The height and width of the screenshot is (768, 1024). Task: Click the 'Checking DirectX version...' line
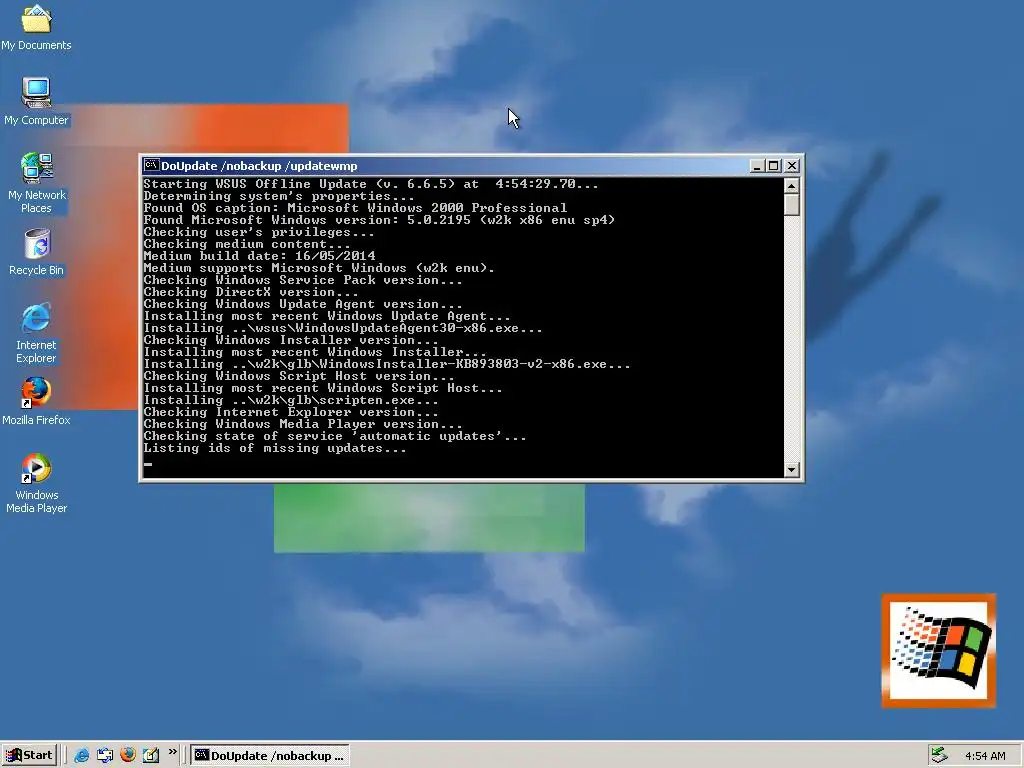point(251,292)
